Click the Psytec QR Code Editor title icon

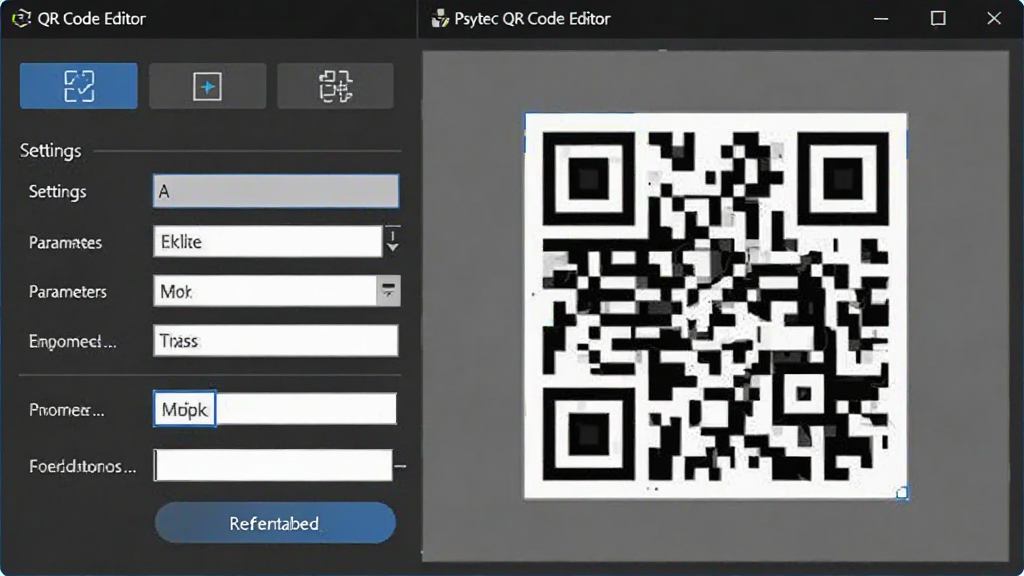pos(440,18)
